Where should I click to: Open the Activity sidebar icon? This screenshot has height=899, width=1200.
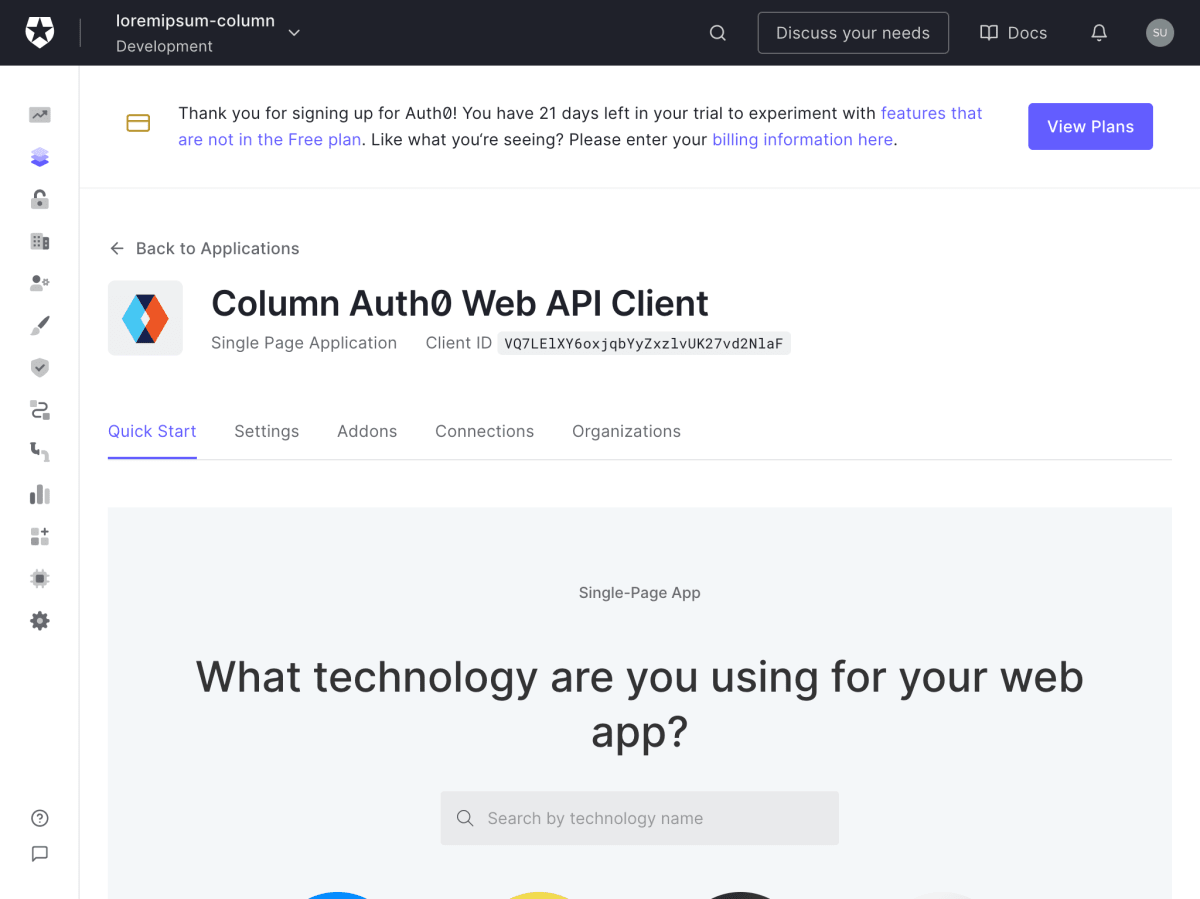pos(40,115)
